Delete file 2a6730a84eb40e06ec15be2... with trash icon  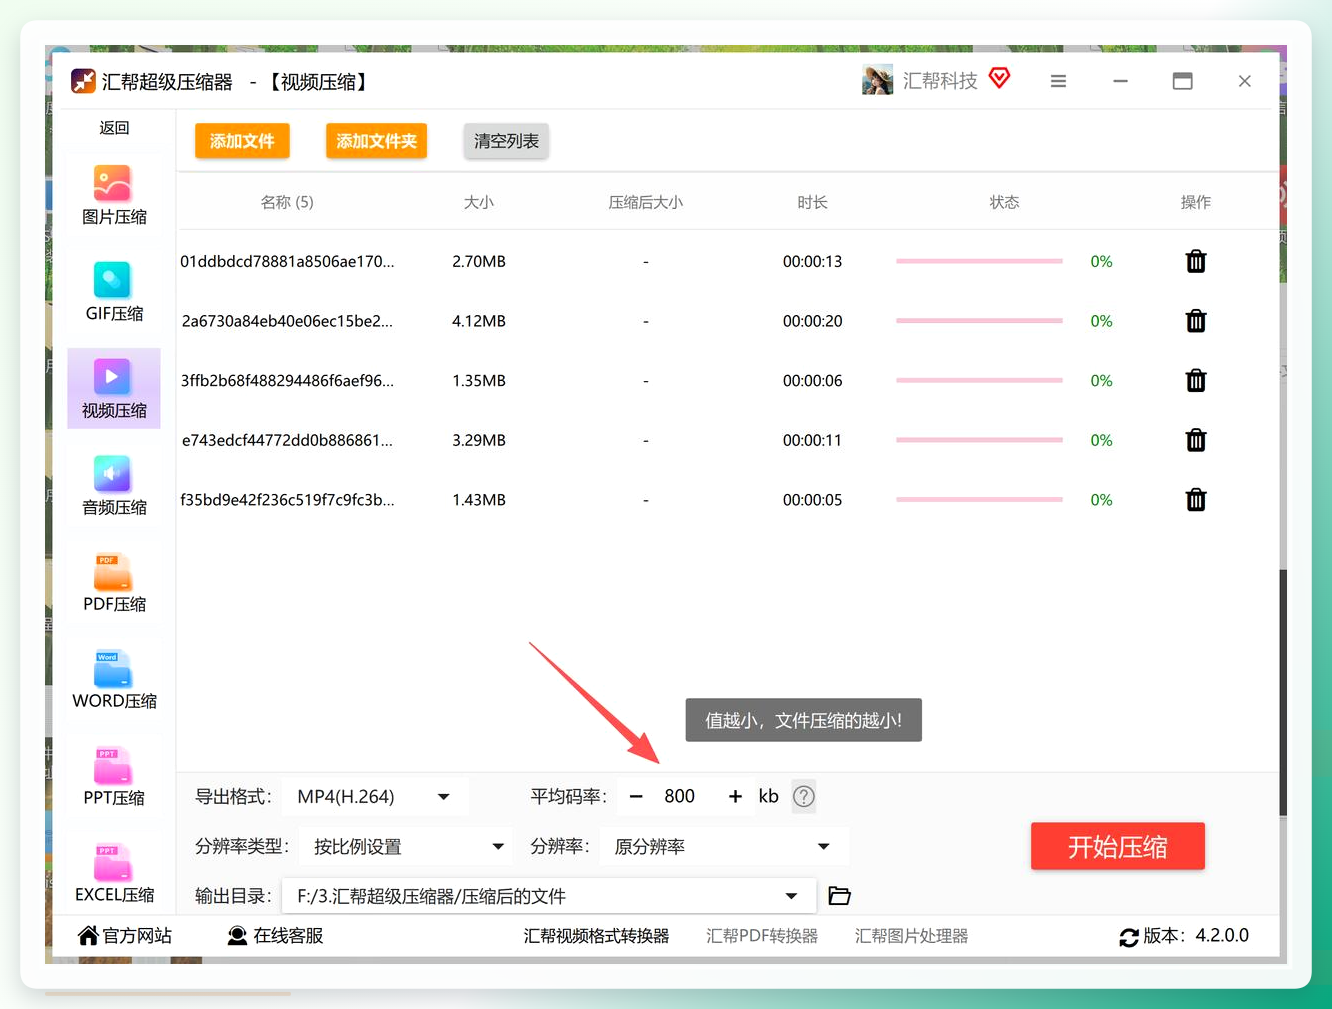pos(1196,321)
